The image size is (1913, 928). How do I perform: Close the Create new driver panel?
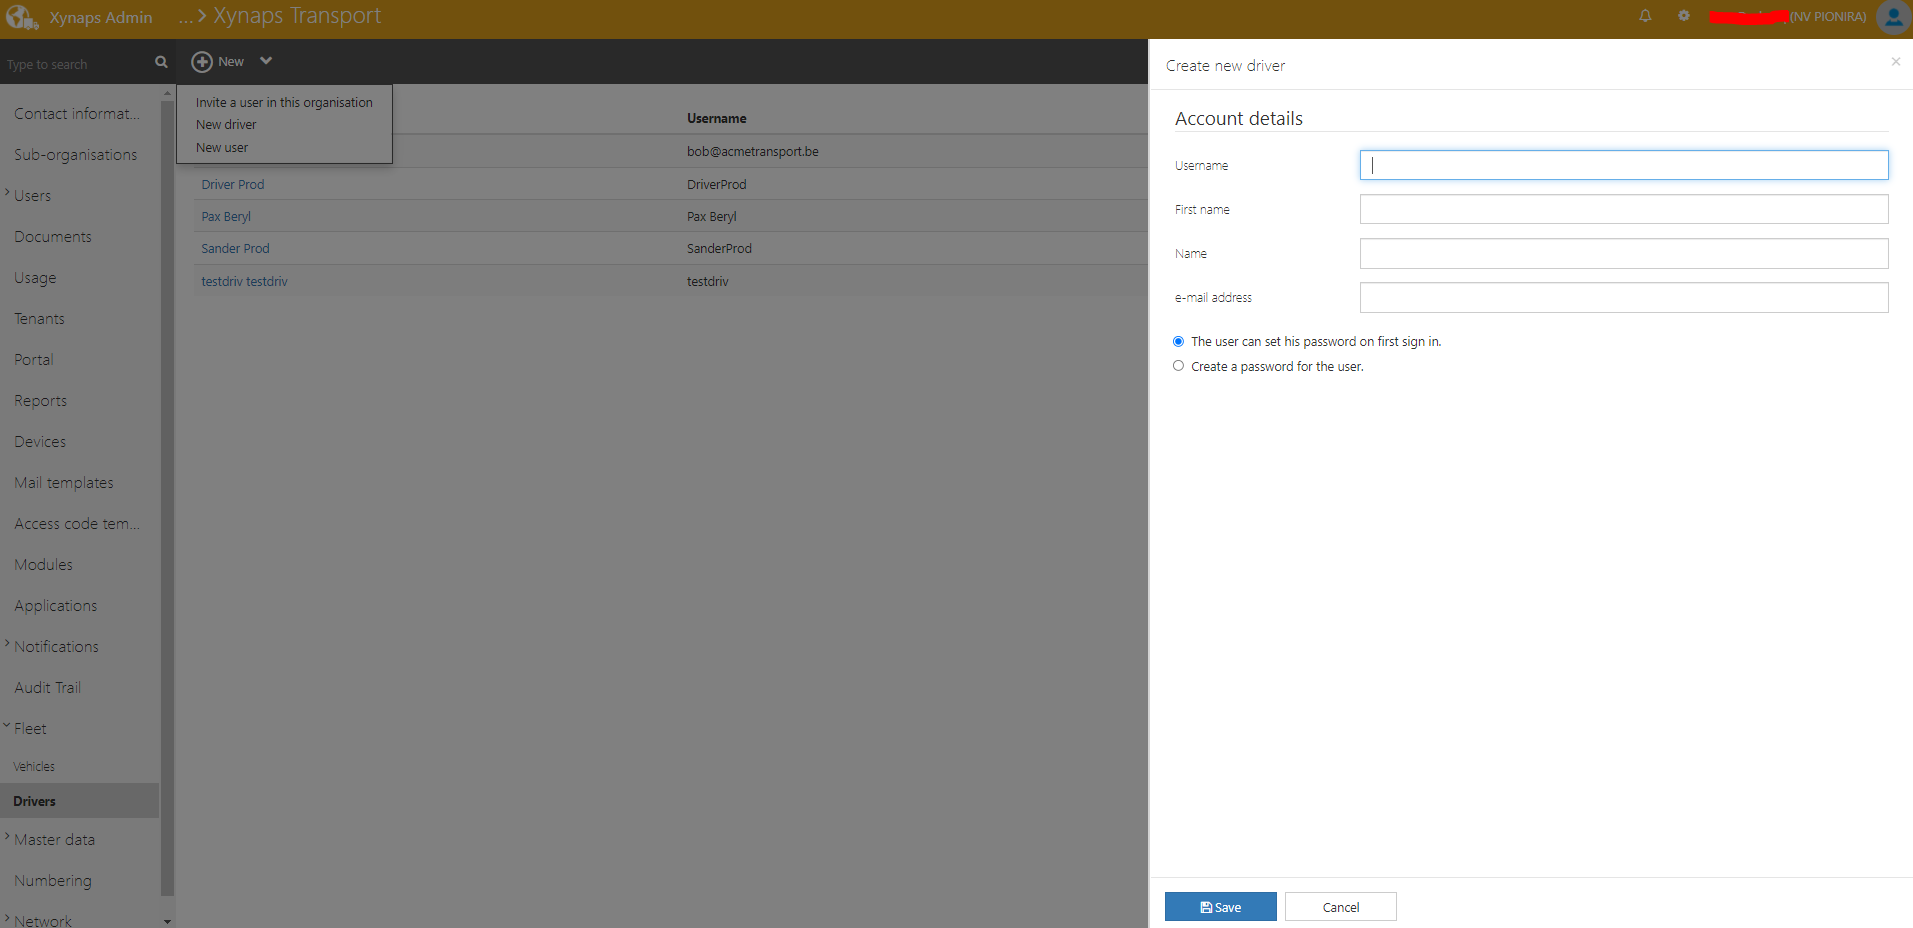point(1894,61)
